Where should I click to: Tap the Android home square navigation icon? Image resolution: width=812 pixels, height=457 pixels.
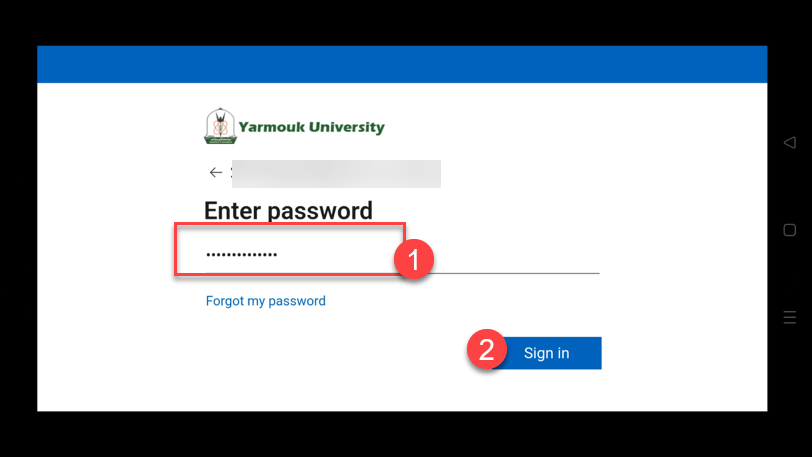click(x=789, y=230)
